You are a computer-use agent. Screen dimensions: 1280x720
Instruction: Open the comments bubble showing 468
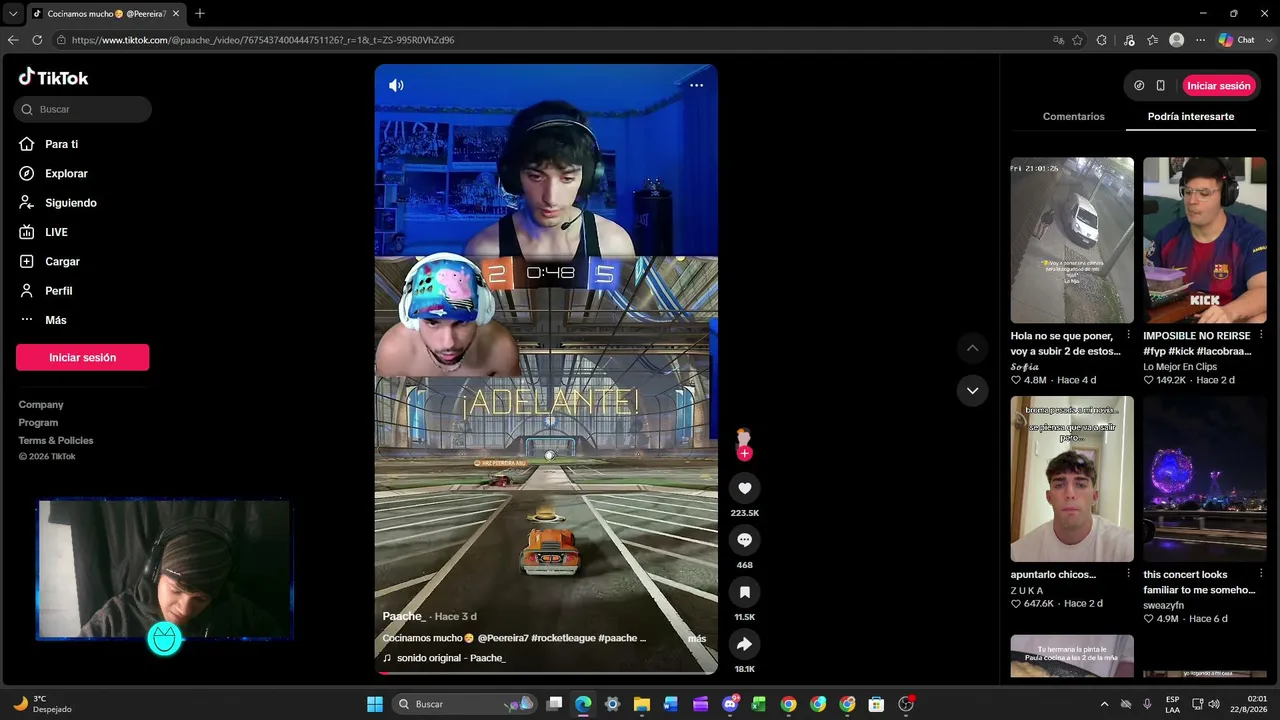click(x=744, y=540)
